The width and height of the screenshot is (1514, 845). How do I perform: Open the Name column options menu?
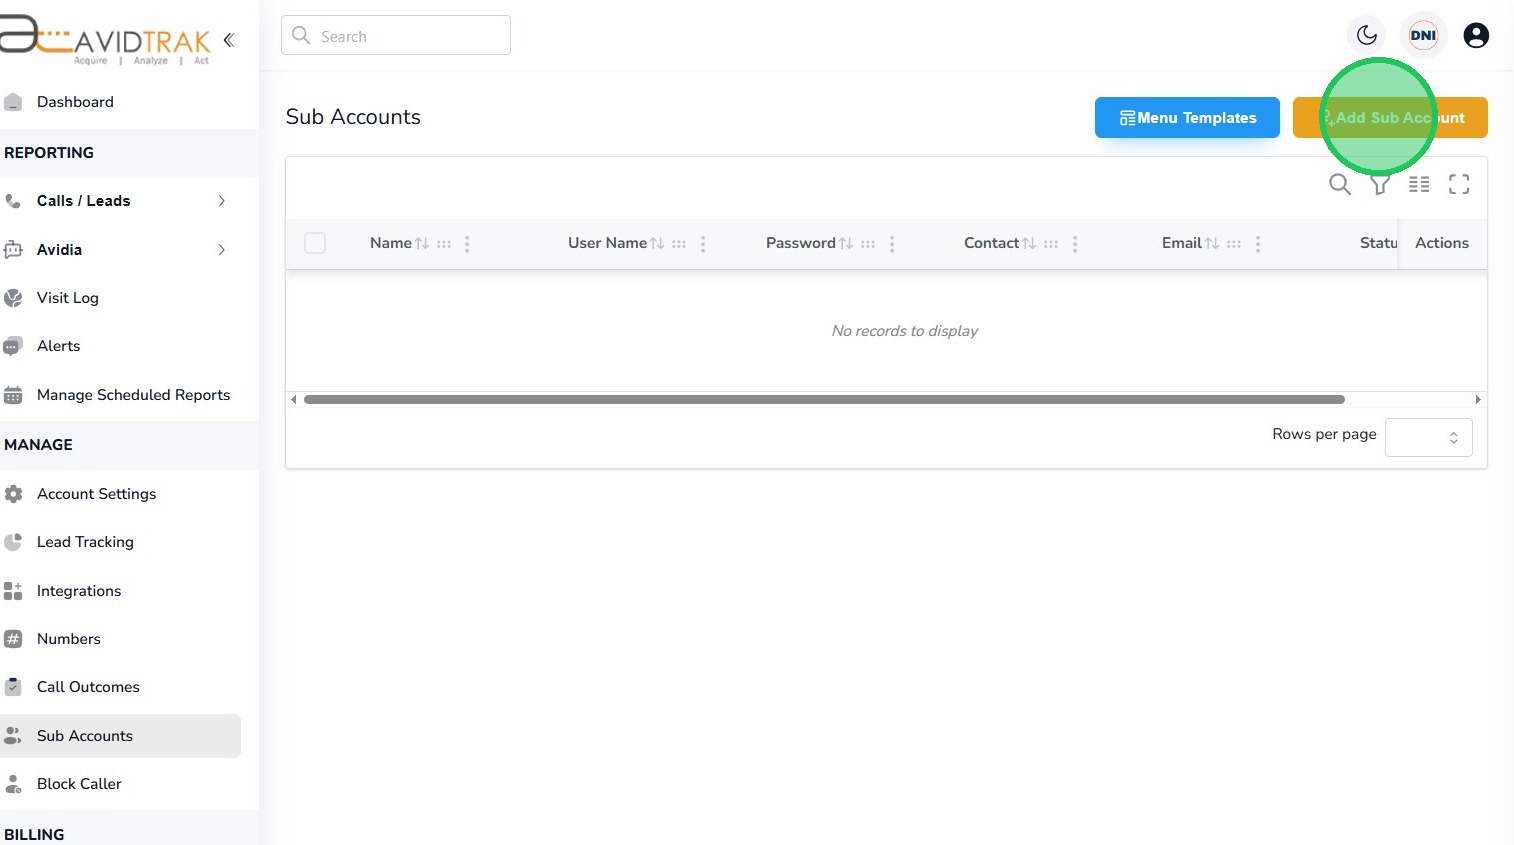(467, 244)
